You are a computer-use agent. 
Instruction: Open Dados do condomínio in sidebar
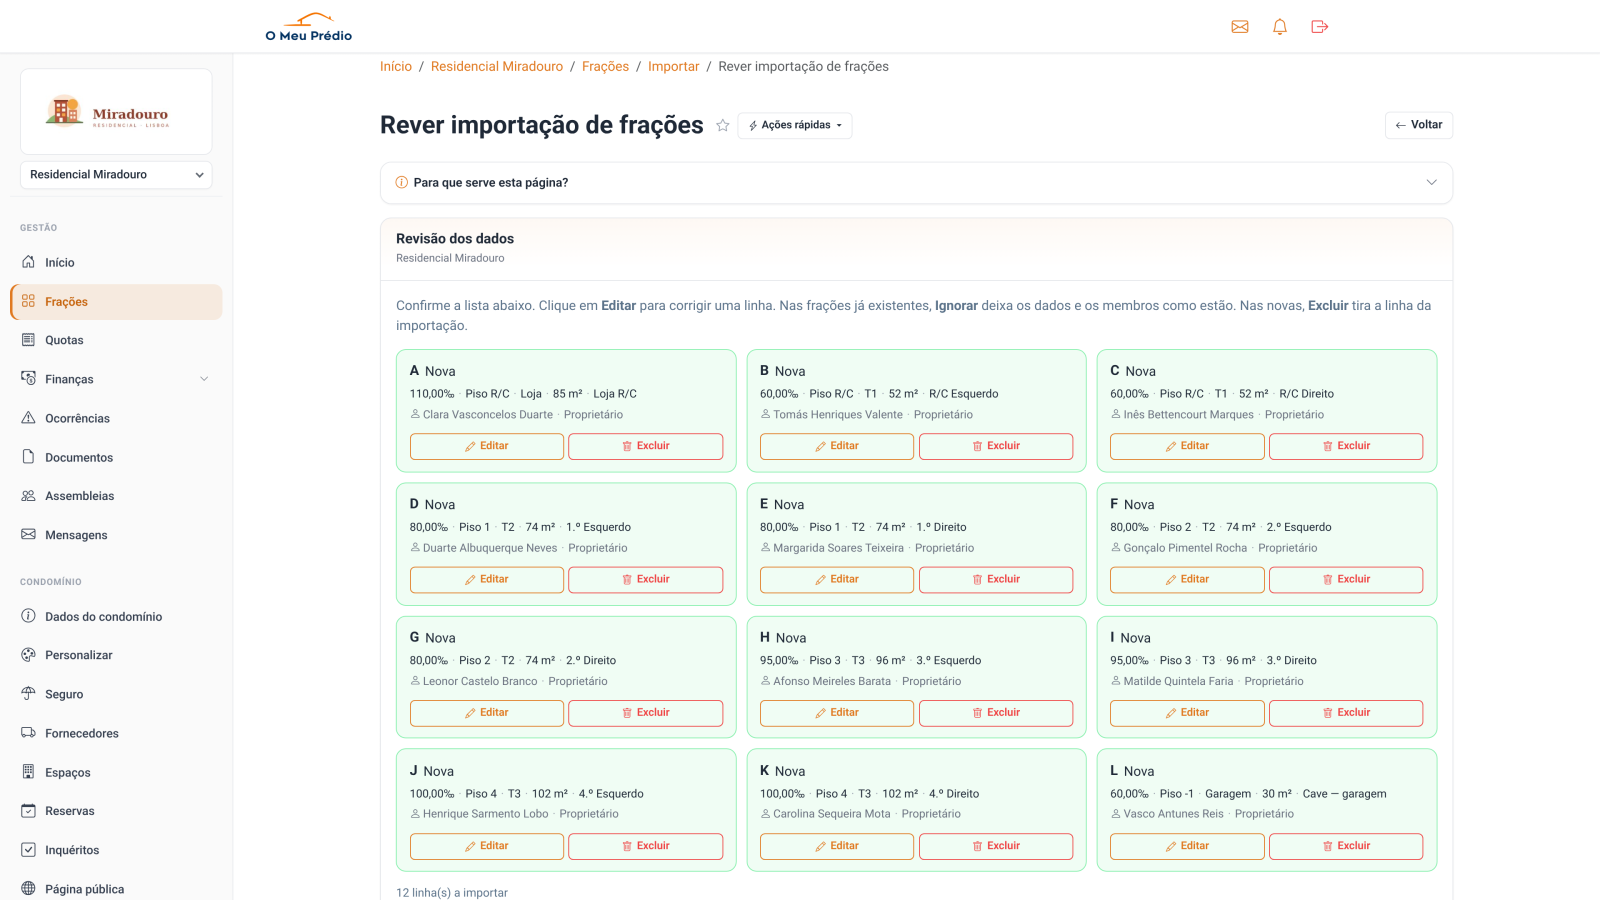tap(116, 617)
